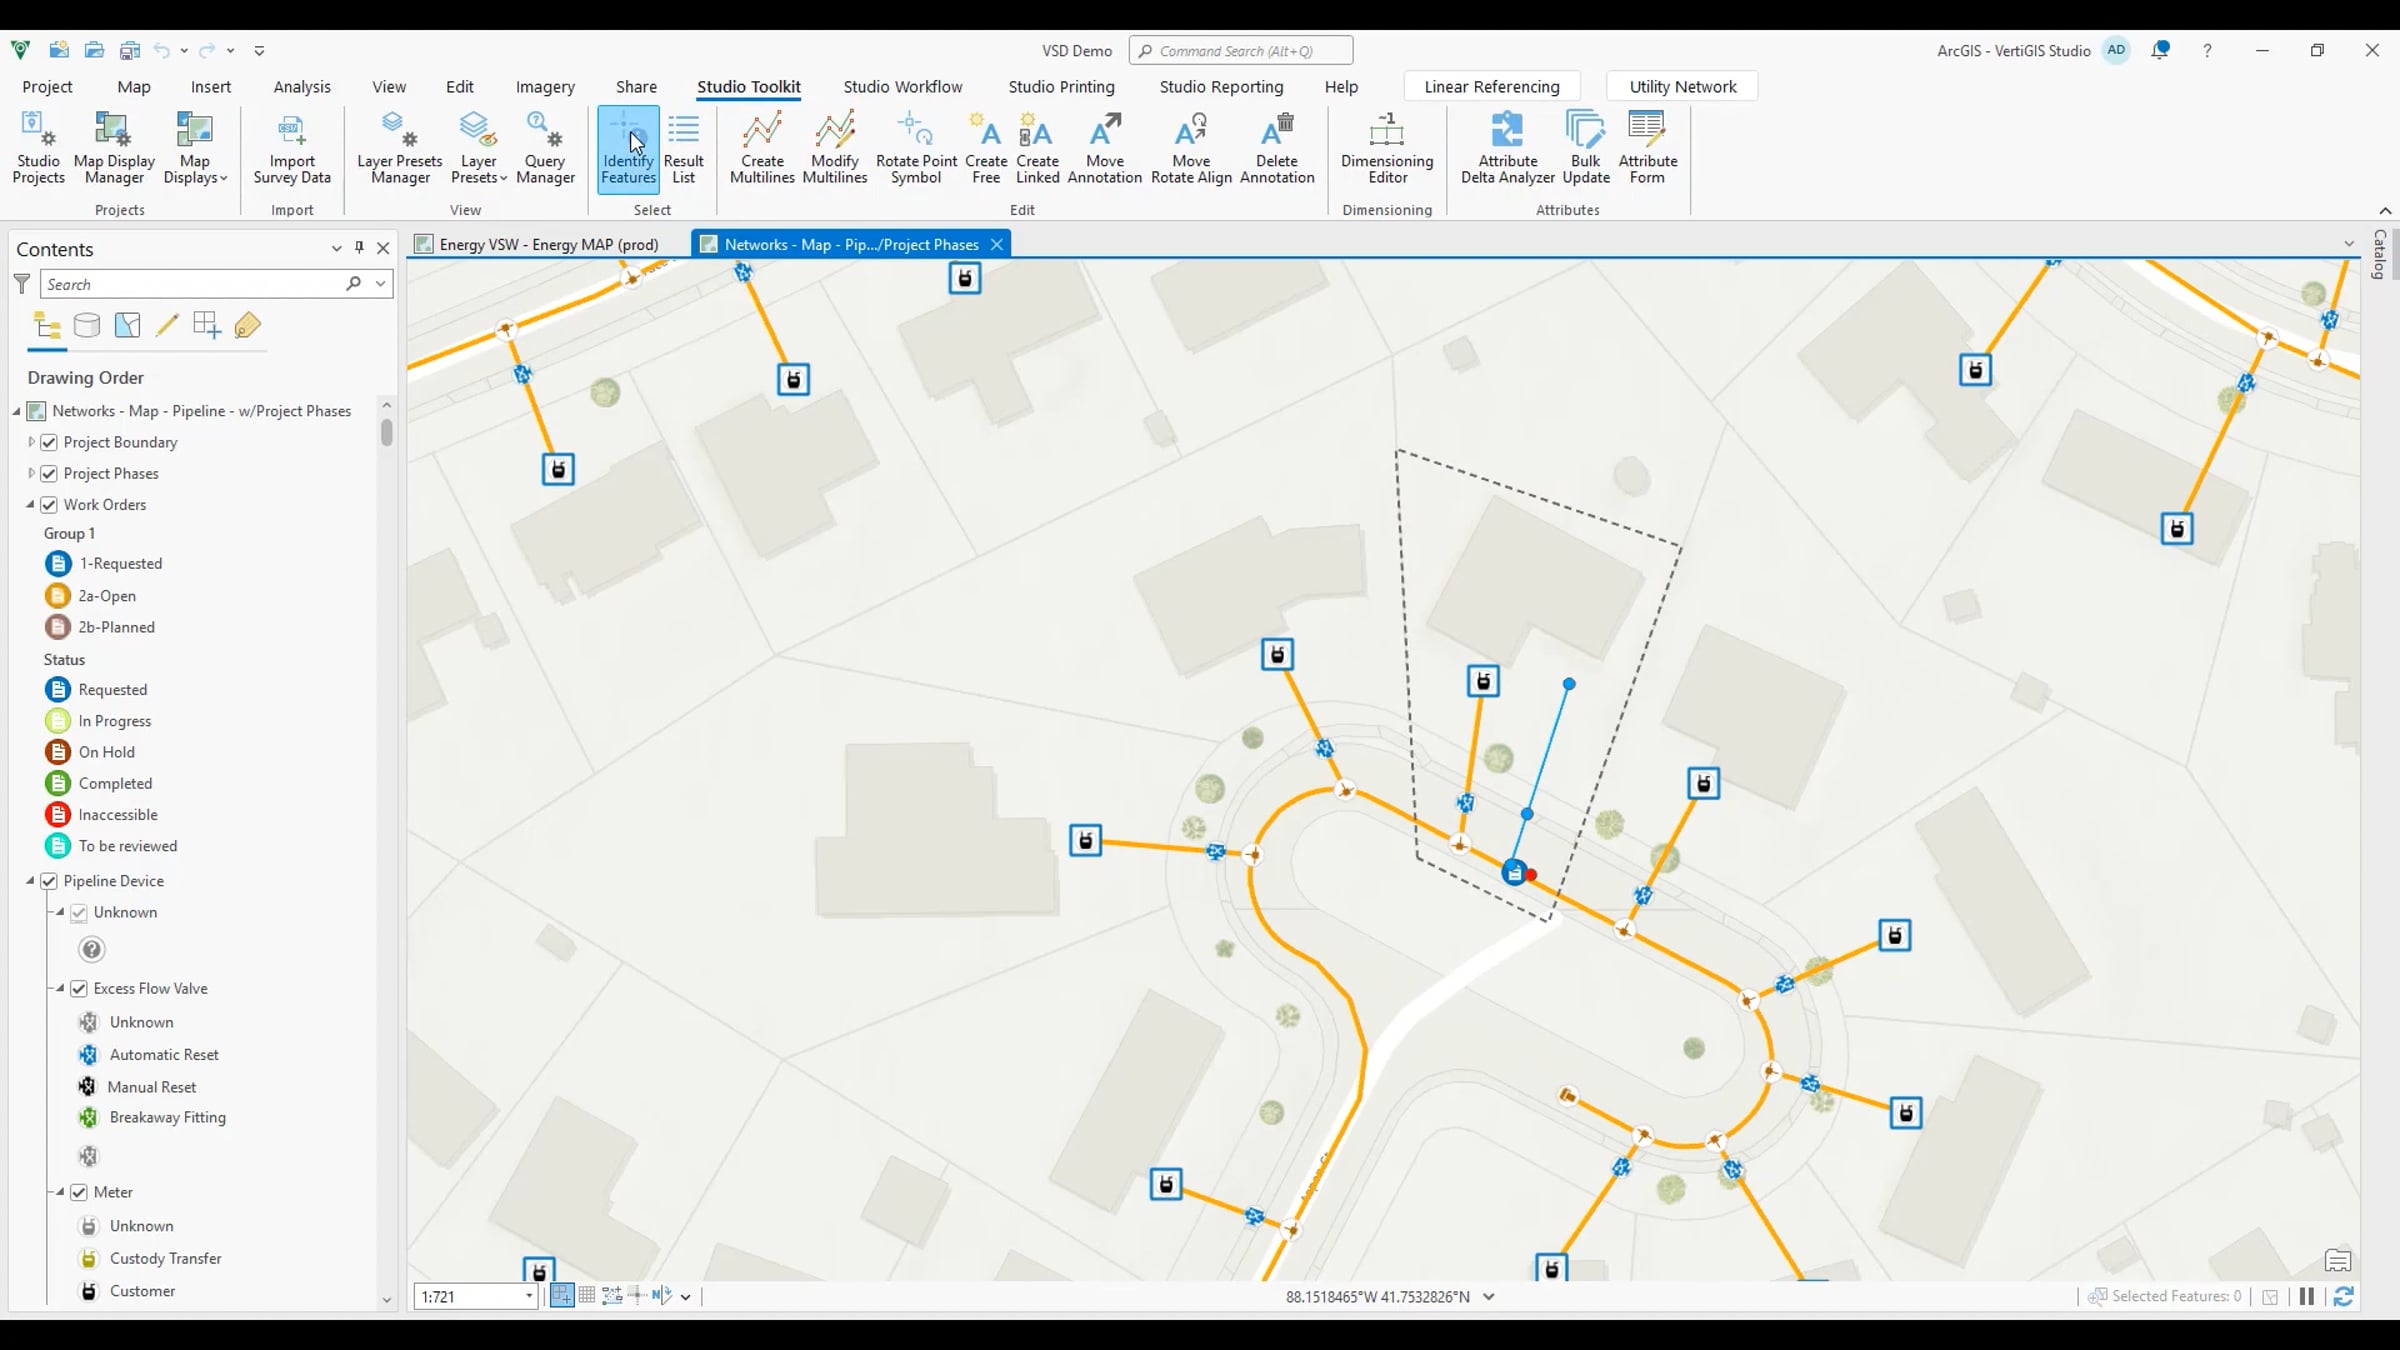Switch Contents to List By Labeling view
Viewport: 2400px width, 1350px height.
247,326
